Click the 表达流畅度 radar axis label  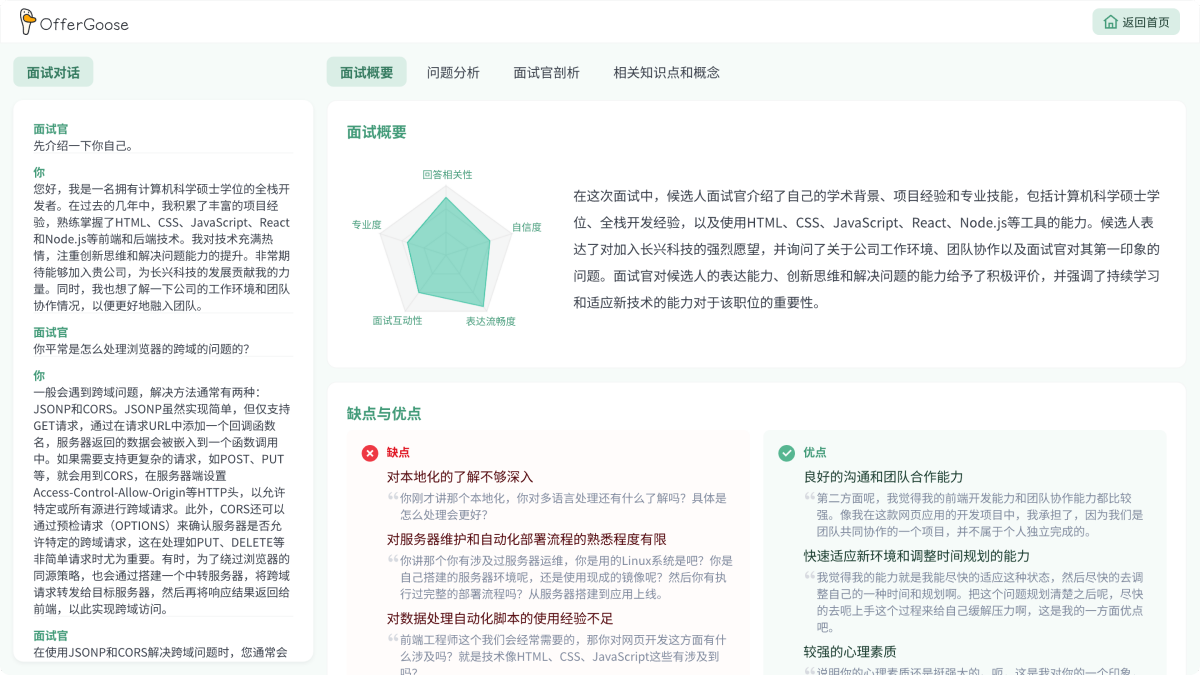click(x=490, y=321)
